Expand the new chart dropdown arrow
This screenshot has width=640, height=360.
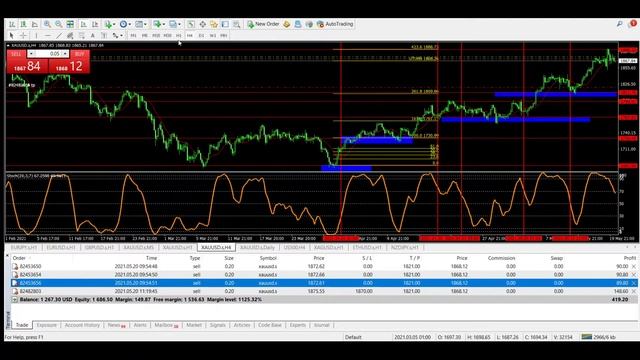164,24
